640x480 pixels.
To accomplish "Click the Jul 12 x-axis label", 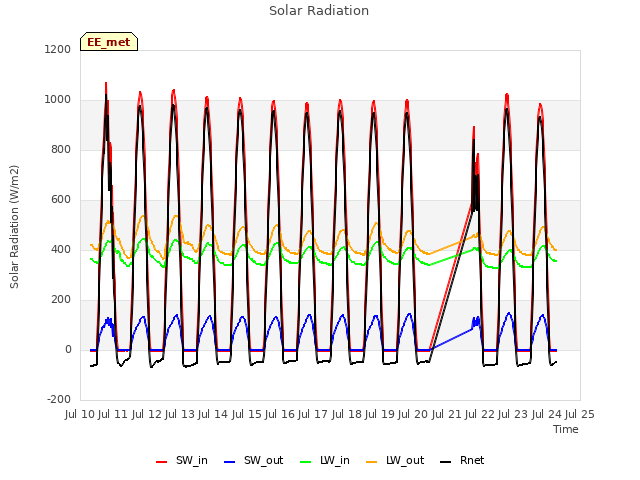I will tap(147, 414).
